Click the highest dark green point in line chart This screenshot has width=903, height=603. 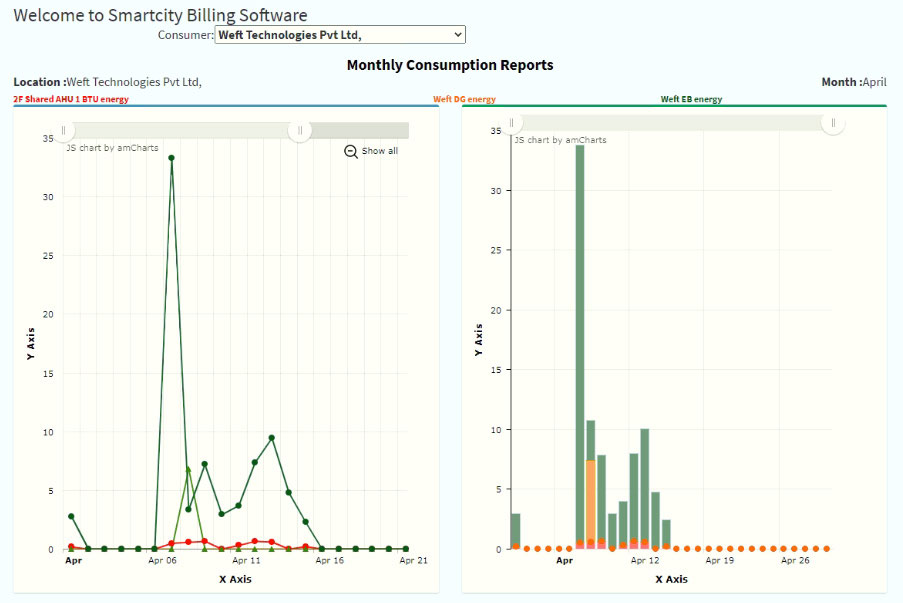(x=171, y=158)
